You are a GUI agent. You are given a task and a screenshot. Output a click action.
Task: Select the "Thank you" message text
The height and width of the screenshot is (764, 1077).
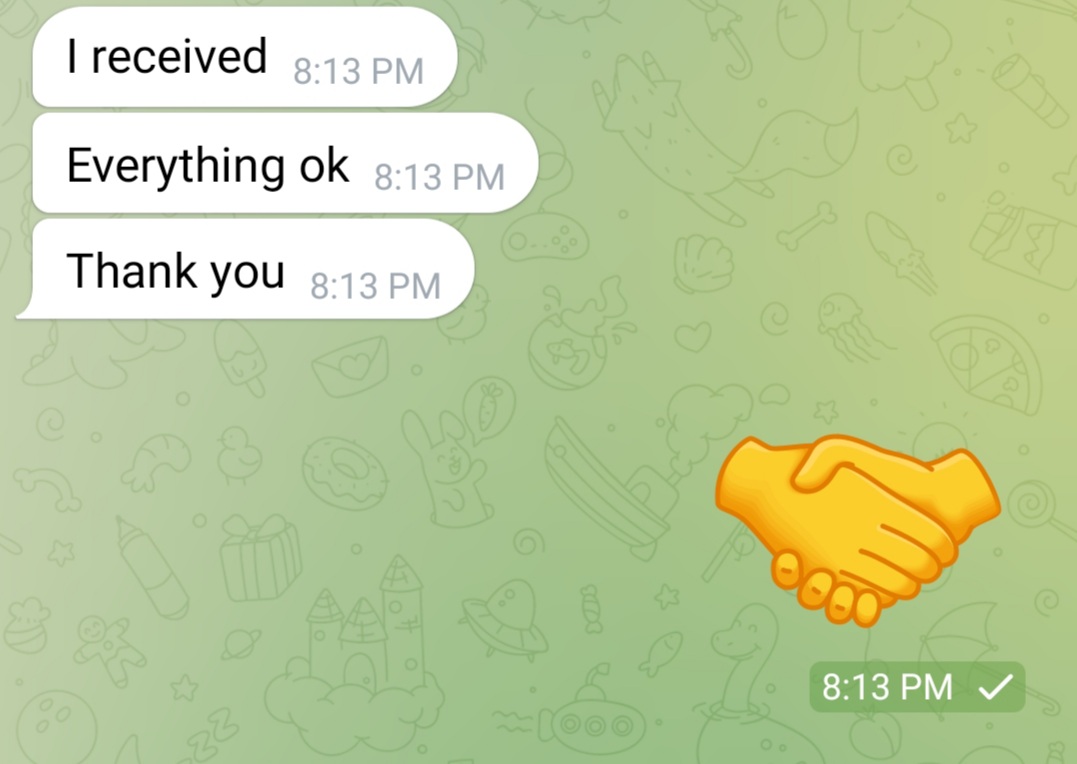coord(175,272)
